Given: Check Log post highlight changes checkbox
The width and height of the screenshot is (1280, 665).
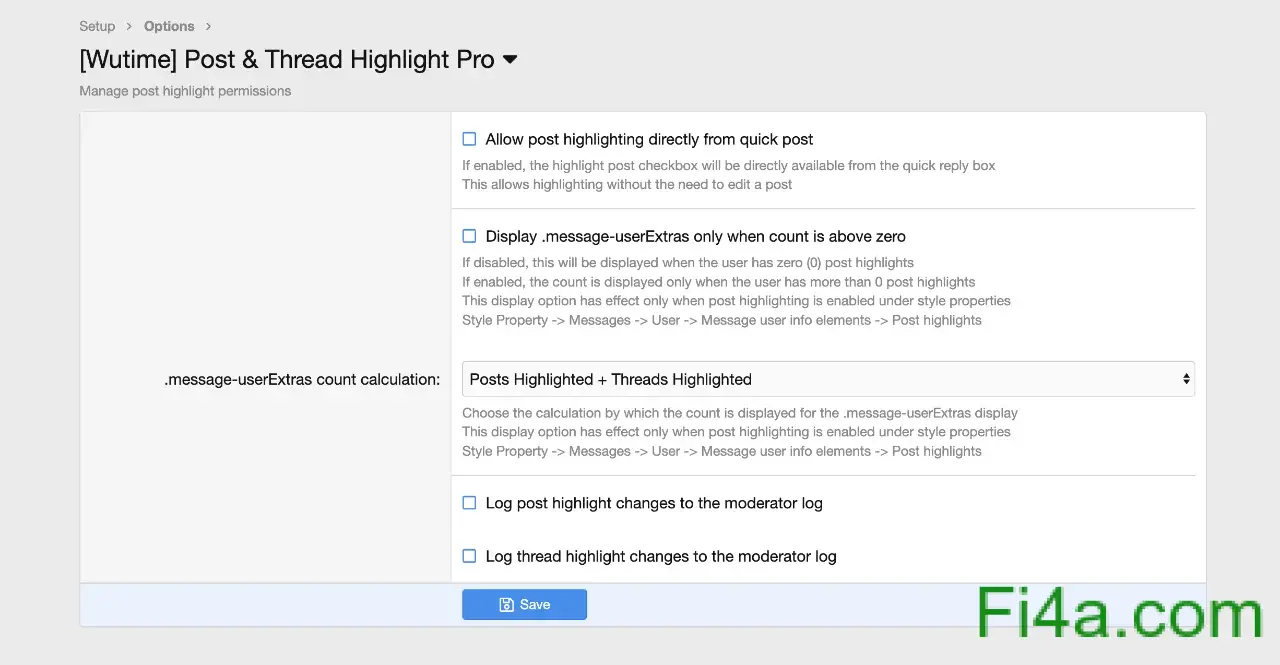Looking at the screenshot, I should pos(469,503).
